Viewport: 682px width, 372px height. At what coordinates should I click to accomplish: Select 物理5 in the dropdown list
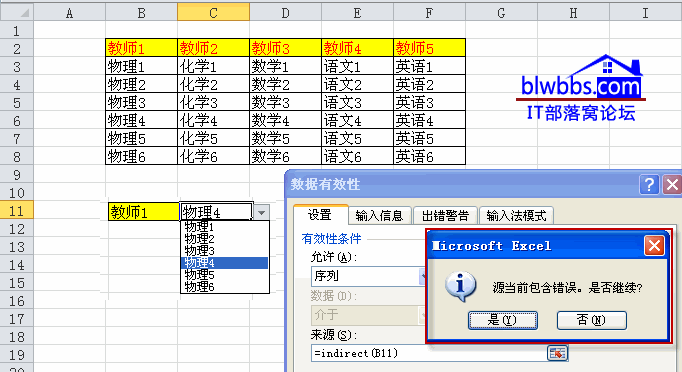tap(224, 275)
